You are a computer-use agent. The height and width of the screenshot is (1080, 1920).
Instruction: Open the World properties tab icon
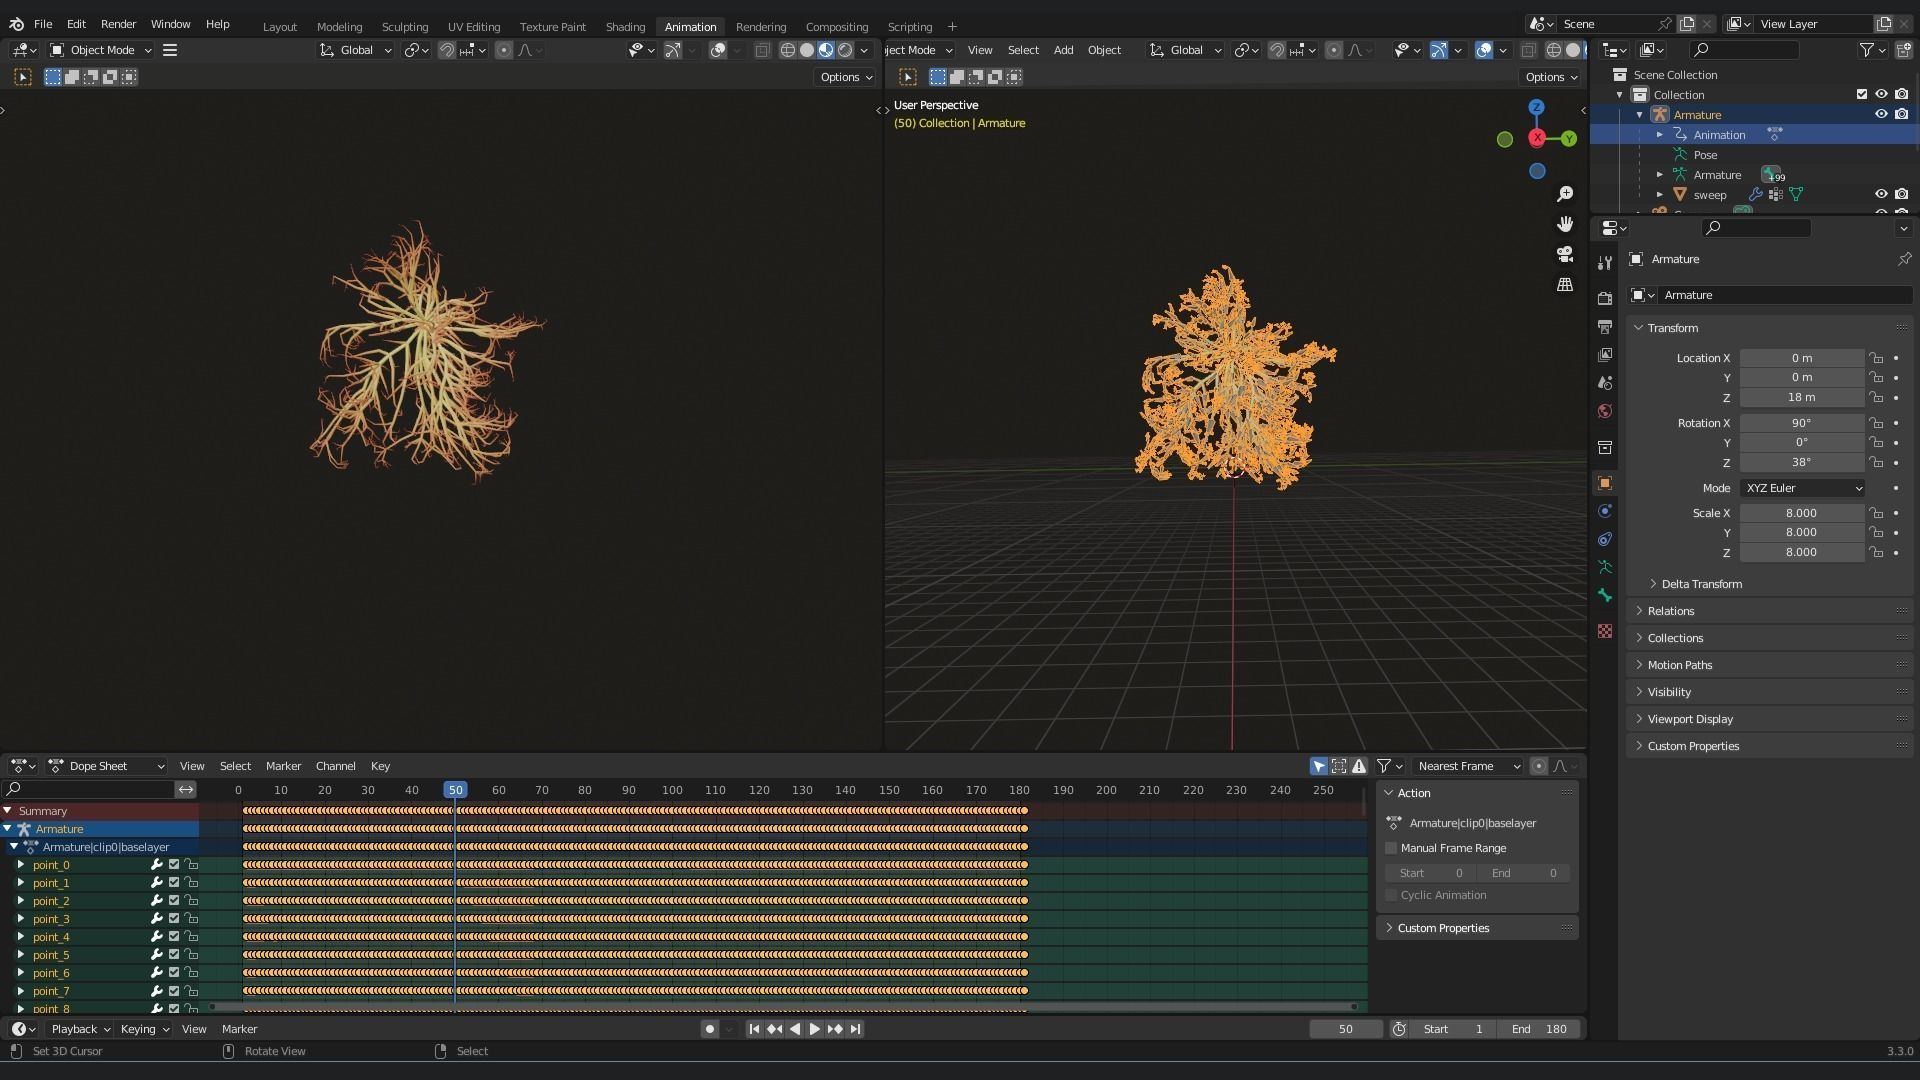(1605, 411)
